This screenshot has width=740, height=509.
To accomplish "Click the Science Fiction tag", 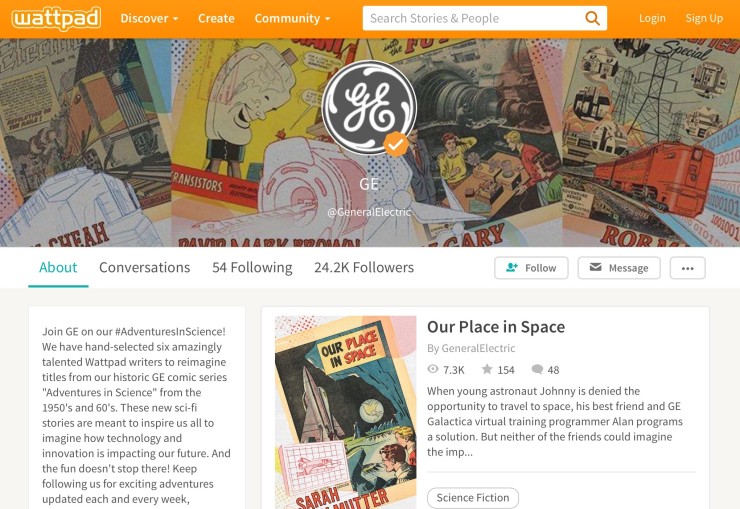I will (473, 498).
